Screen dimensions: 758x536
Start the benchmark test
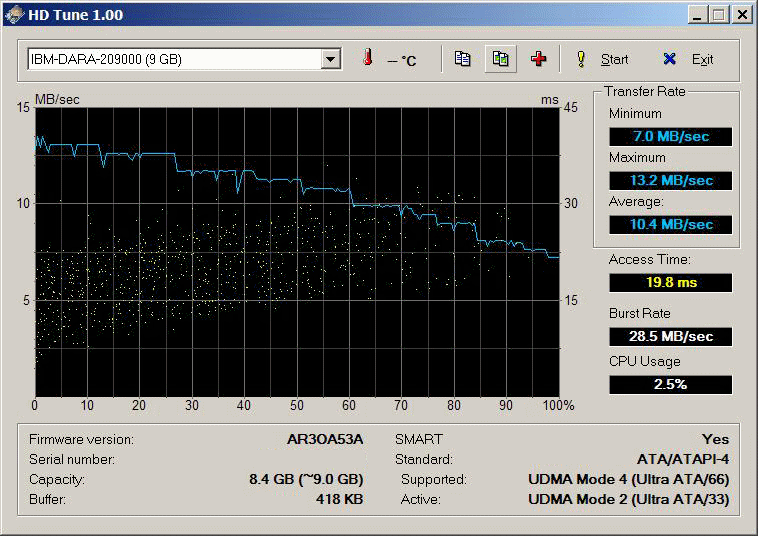tap(614, 59)
